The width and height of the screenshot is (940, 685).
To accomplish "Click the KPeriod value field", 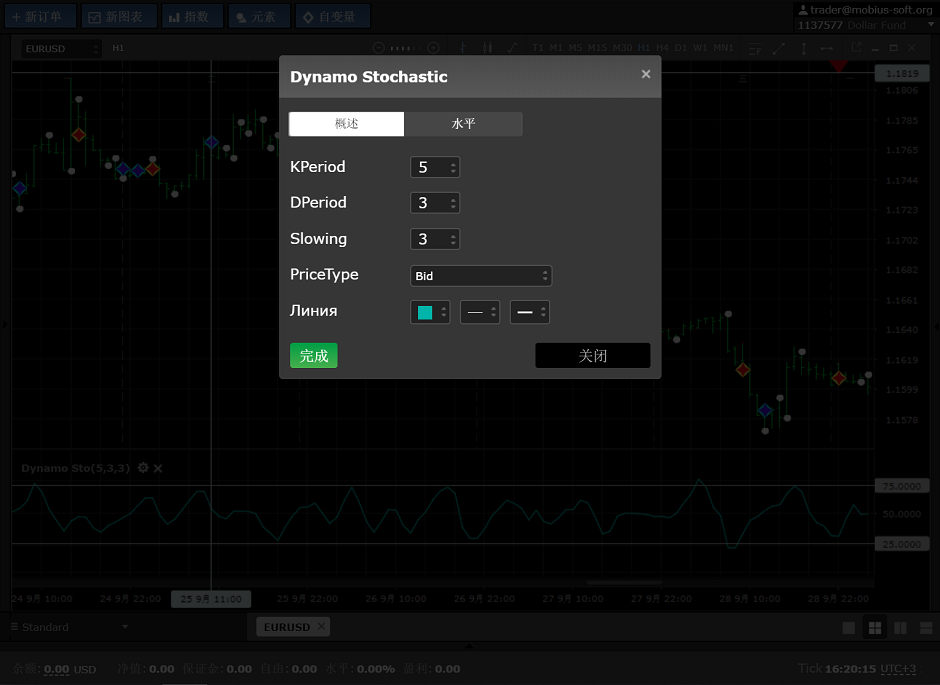I will pyautogui.click(x=435, y=167).
